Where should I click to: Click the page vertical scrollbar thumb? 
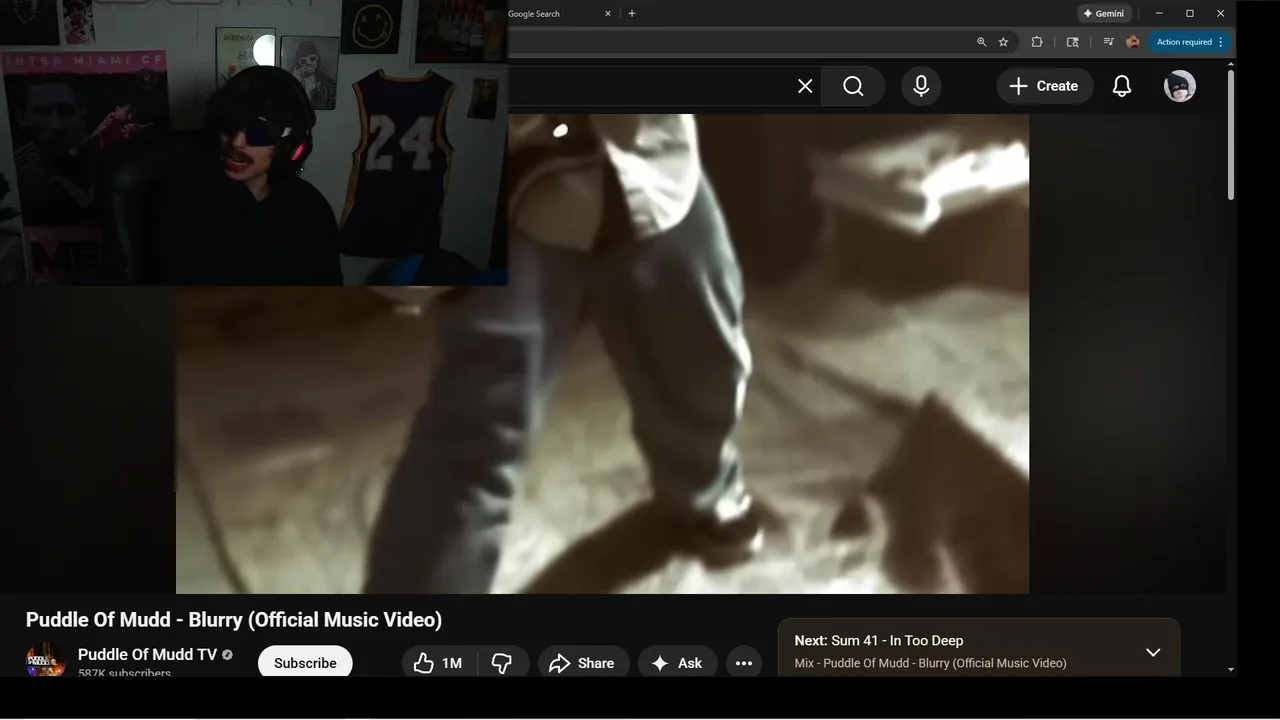point(1230,135)
